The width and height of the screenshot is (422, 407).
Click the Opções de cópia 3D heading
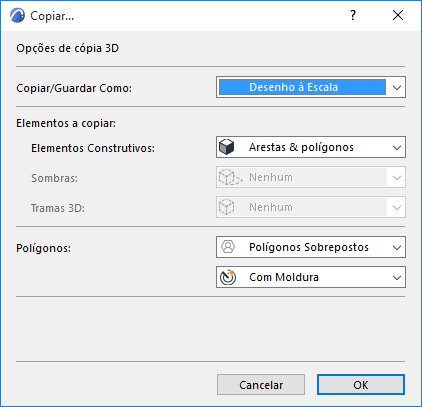point(68,48)
